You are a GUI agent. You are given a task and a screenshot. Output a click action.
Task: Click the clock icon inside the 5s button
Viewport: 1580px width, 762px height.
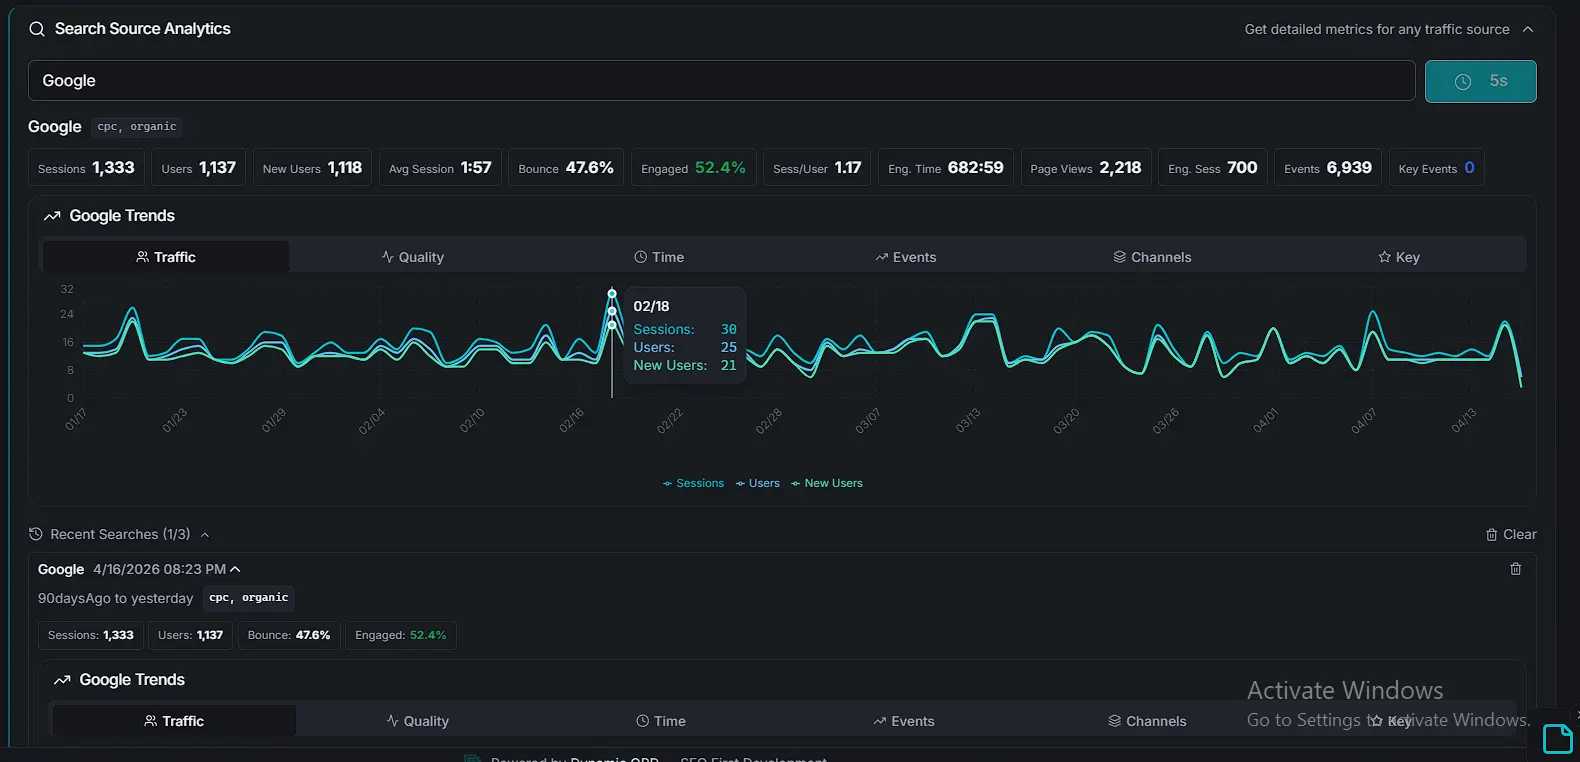point(1463,82)
